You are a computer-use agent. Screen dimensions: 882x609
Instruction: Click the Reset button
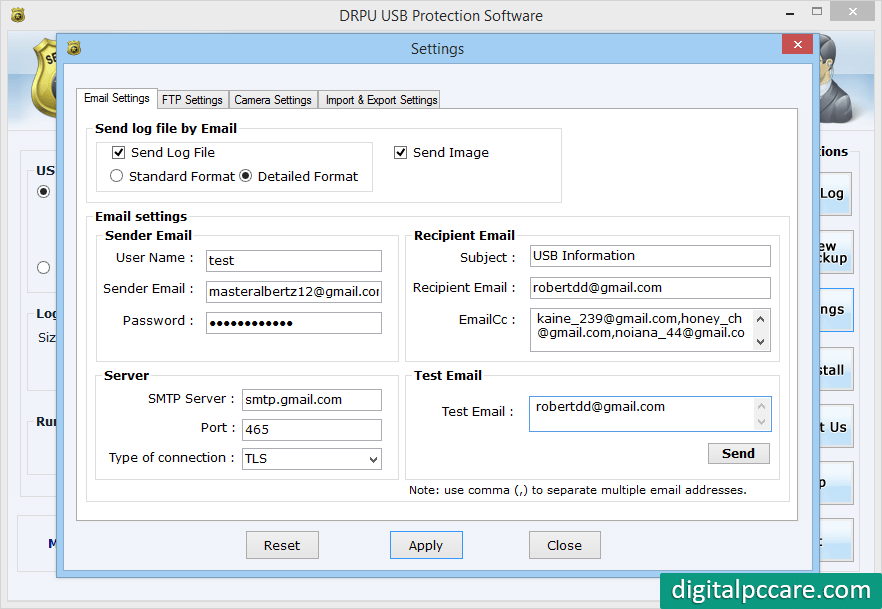pos(282,545)
